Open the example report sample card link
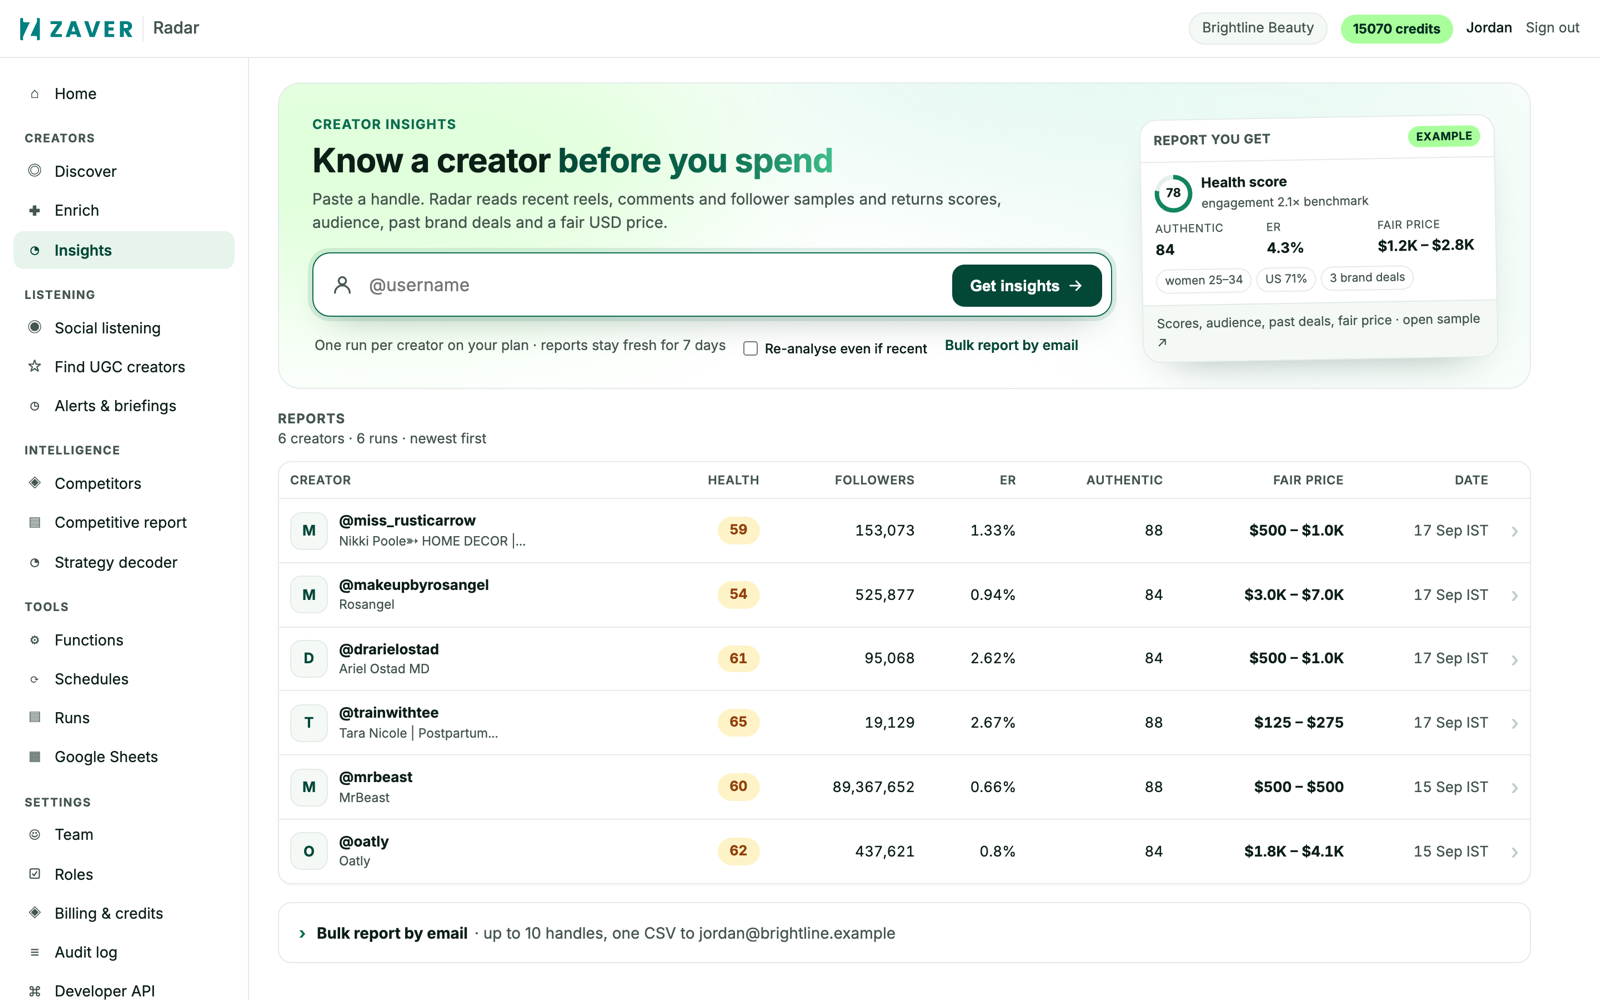Viewport: 1600px width, 1000px height. [x=1318, y=329]
